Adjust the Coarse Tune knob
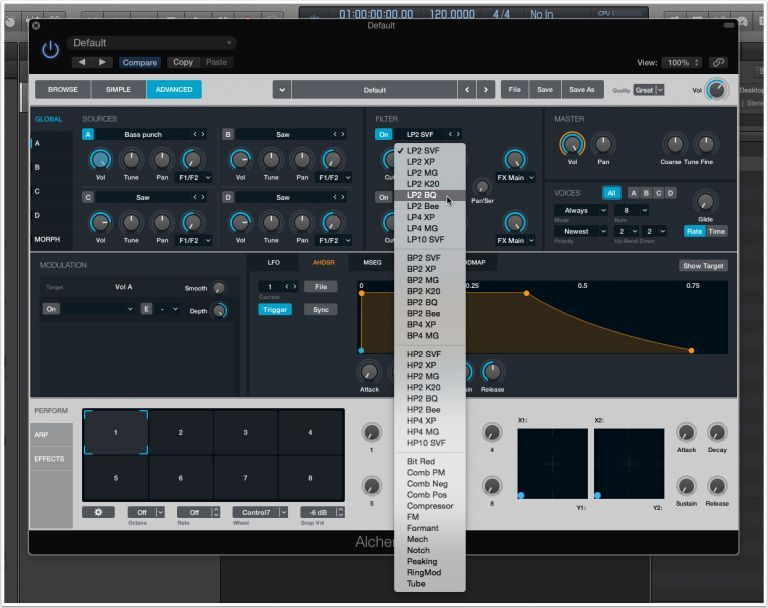Viewport: 768px width, 608px height. (675, 145)
